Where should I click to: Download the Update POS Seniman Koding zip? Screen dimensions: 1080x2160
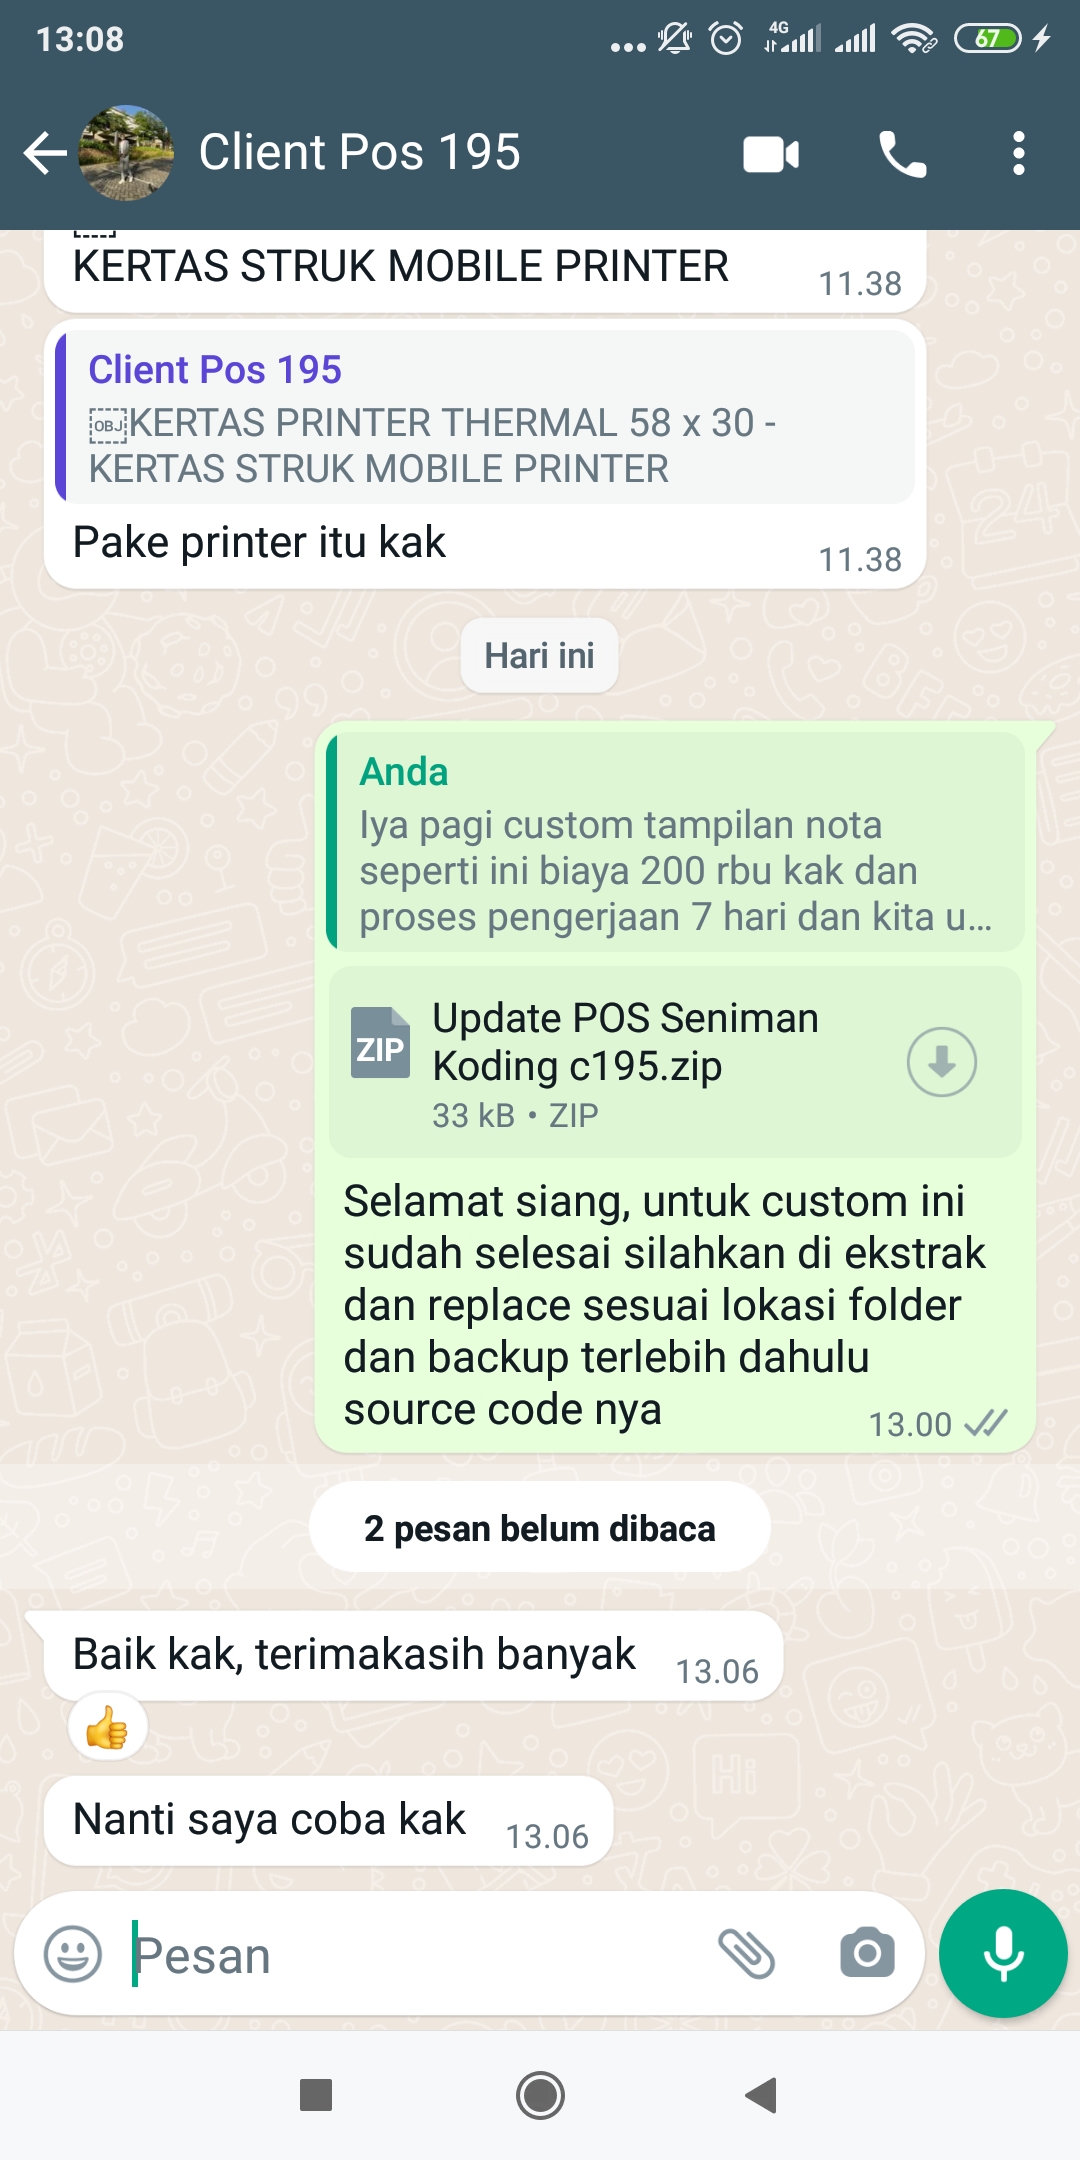point(941,1062)
